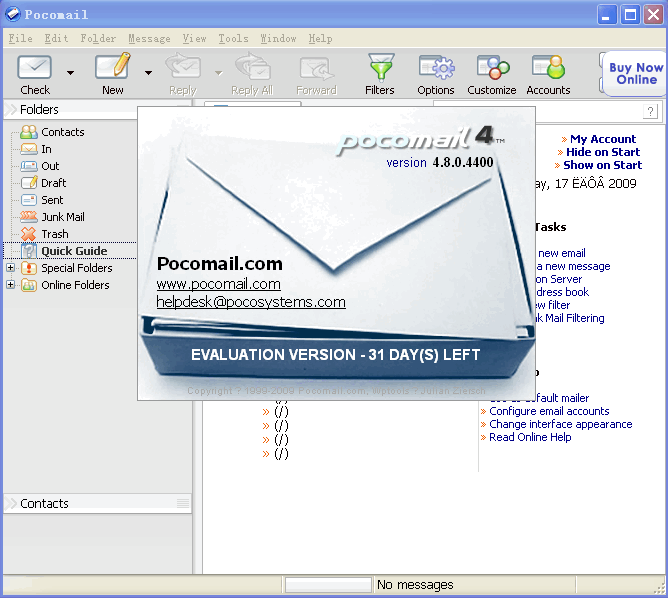
Task: Click the status bar progress field
Action: point(328,585)
